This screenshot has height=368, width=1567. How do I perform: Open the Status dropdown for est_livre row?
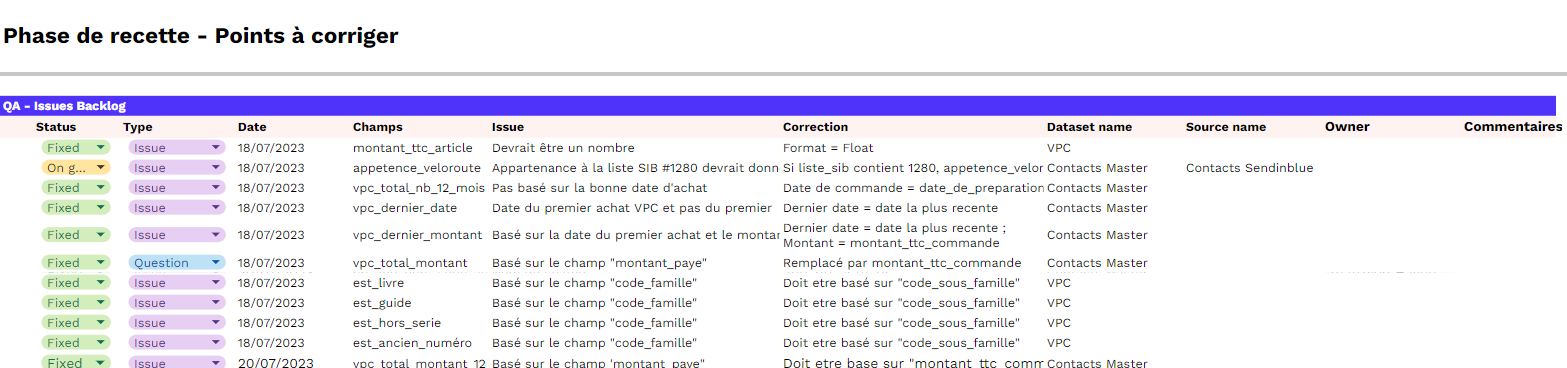[x=76, y=283]
